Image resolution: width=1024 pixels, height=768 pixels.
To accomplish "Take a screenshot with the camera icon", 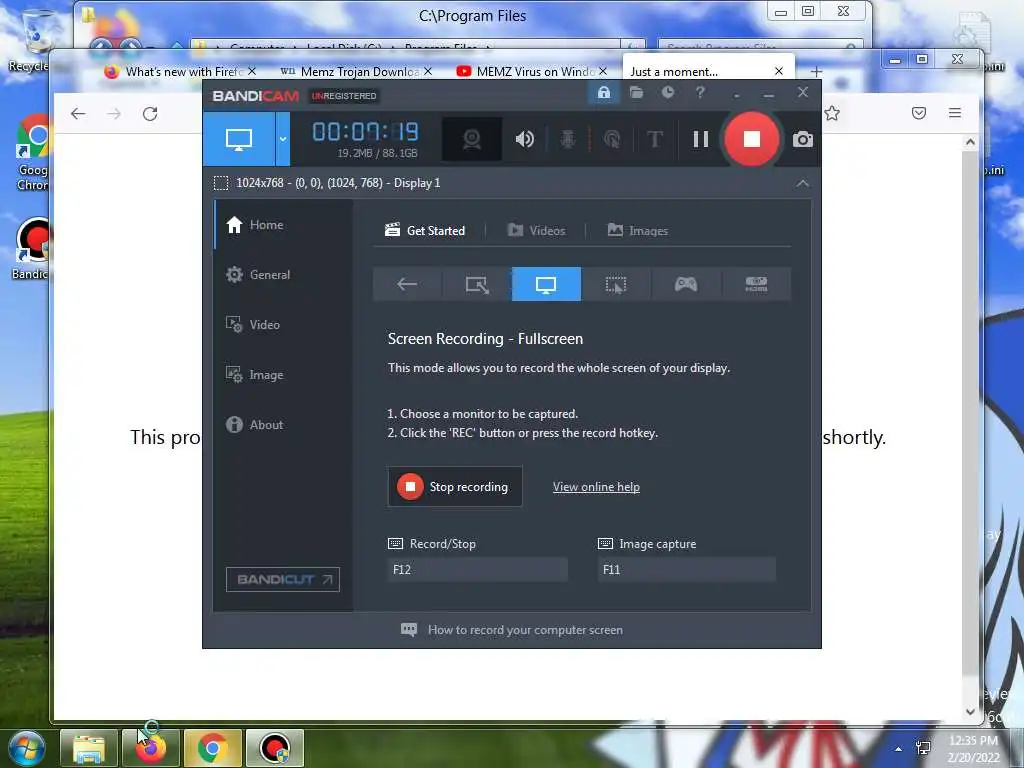I will click(x=803, y=139).
